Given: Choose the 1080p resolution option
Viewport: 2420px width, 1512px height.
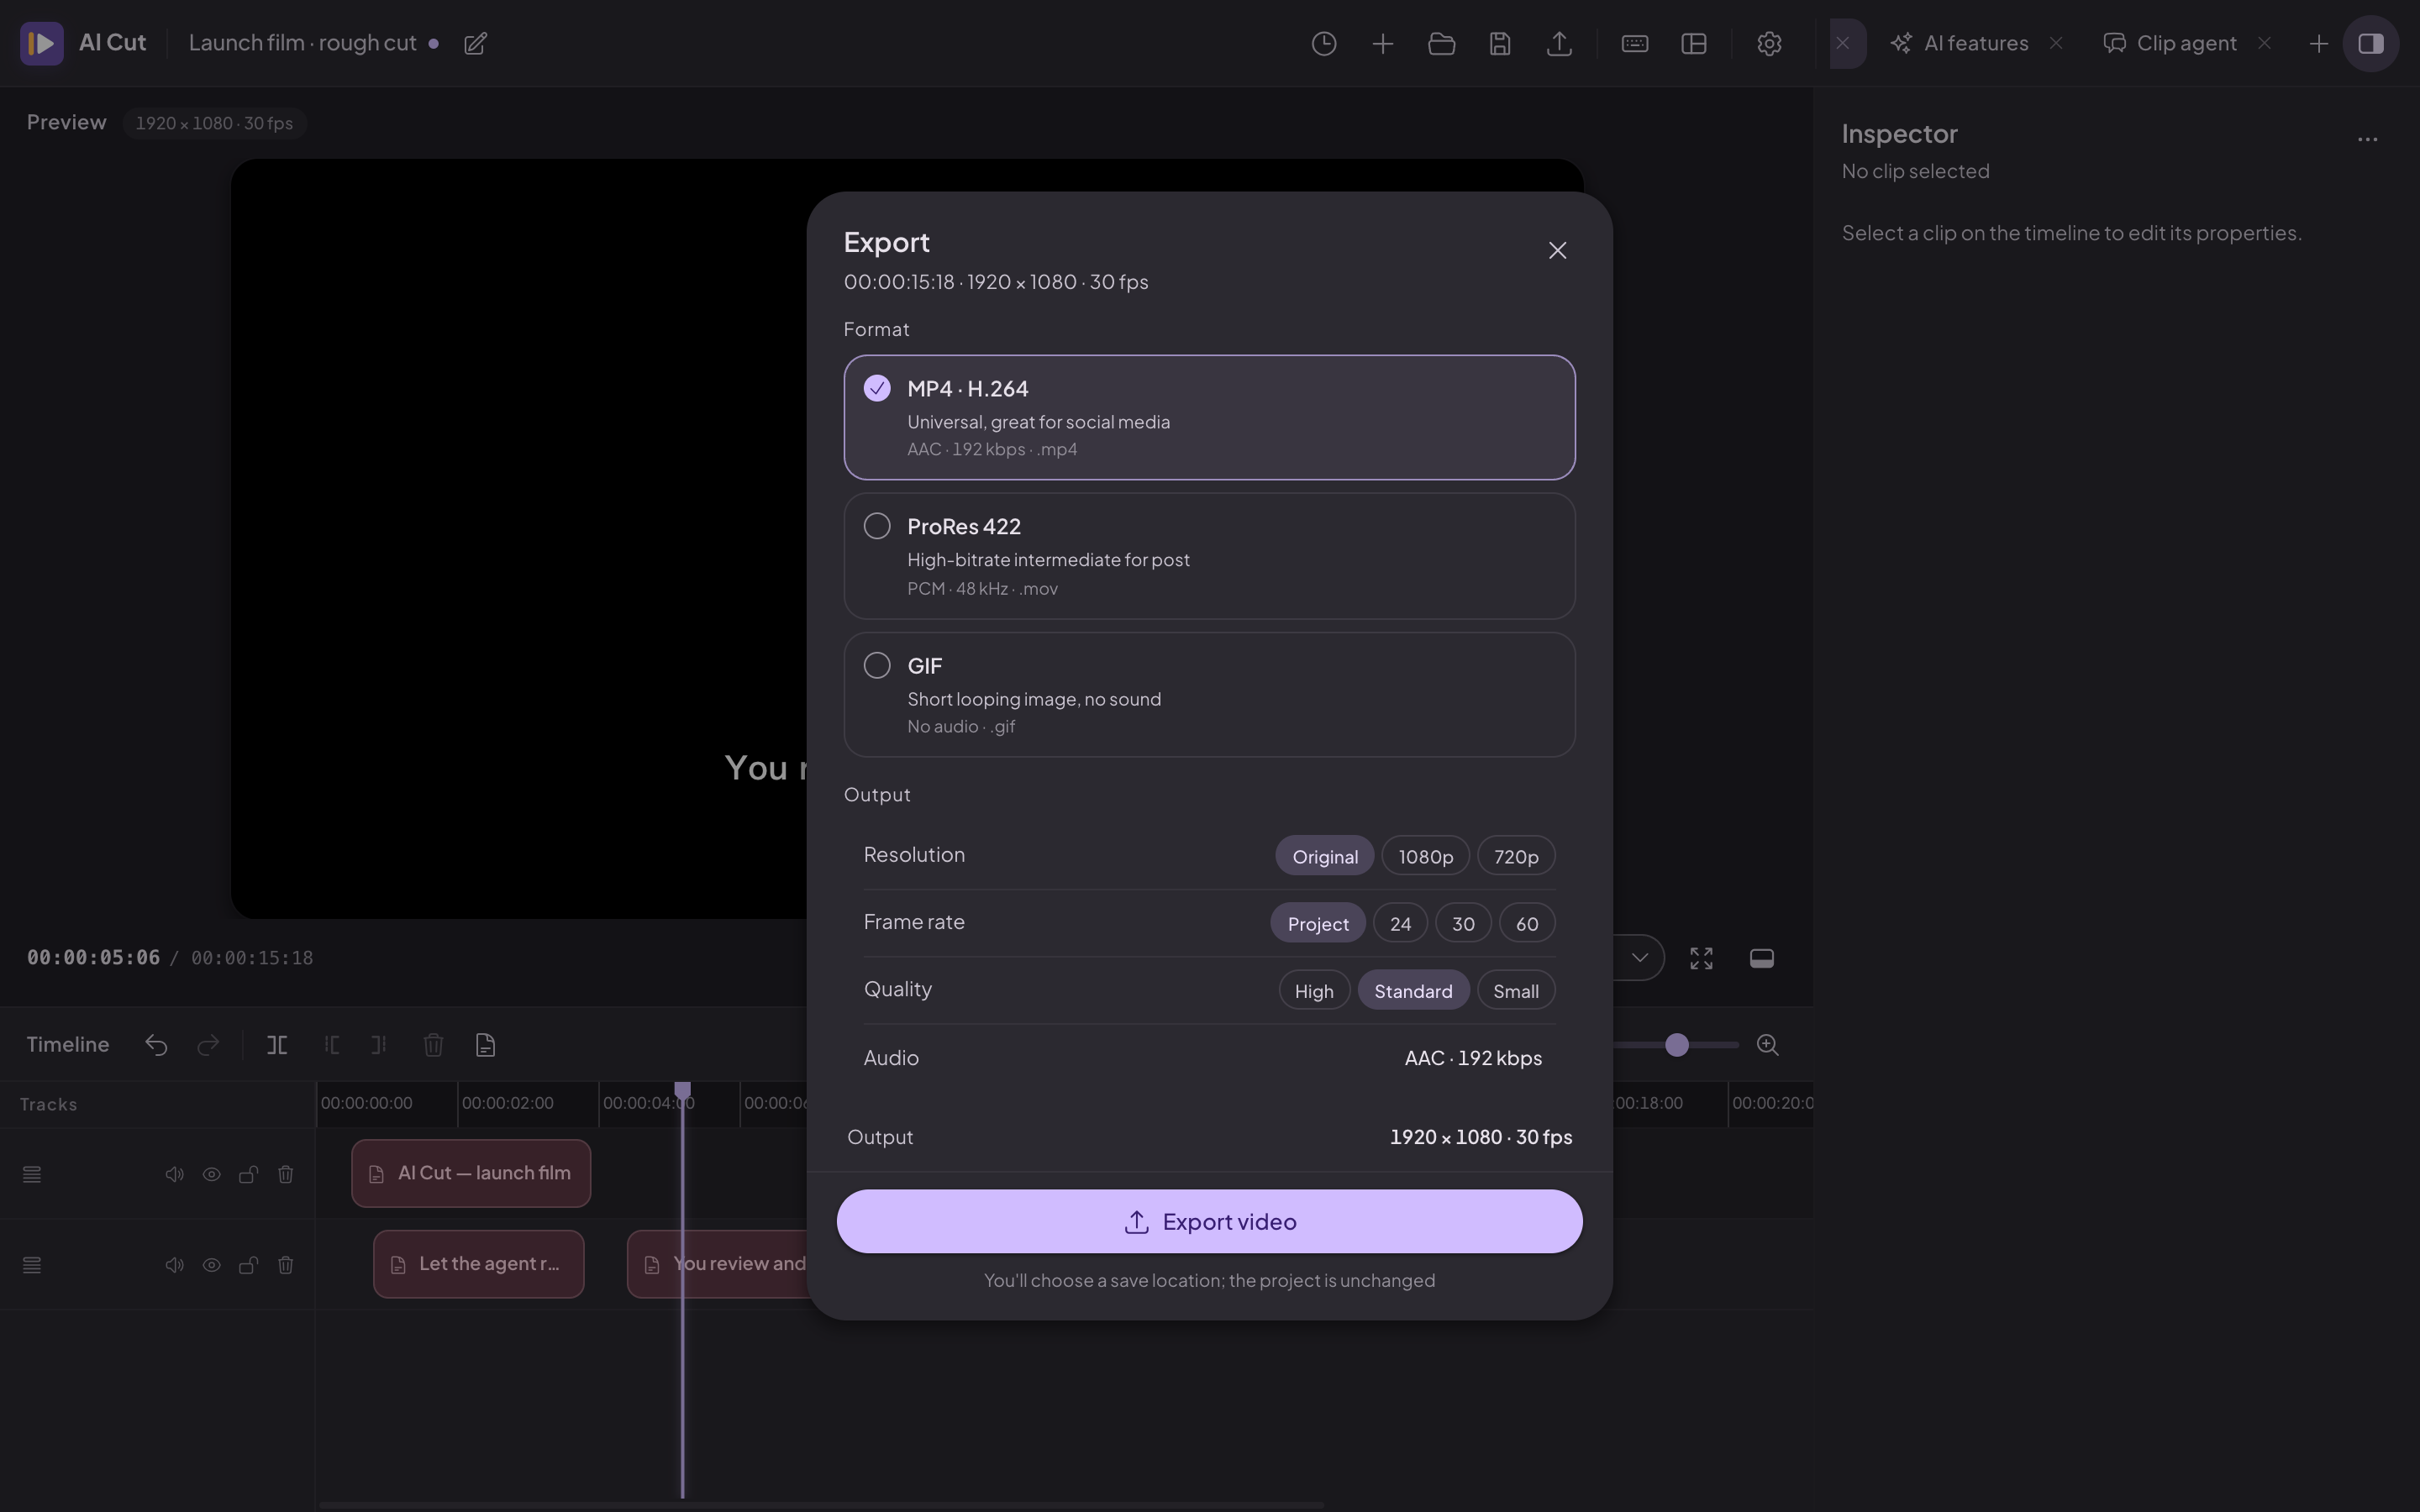Looking at the screenshot, I should click(x=1425, y=856).
